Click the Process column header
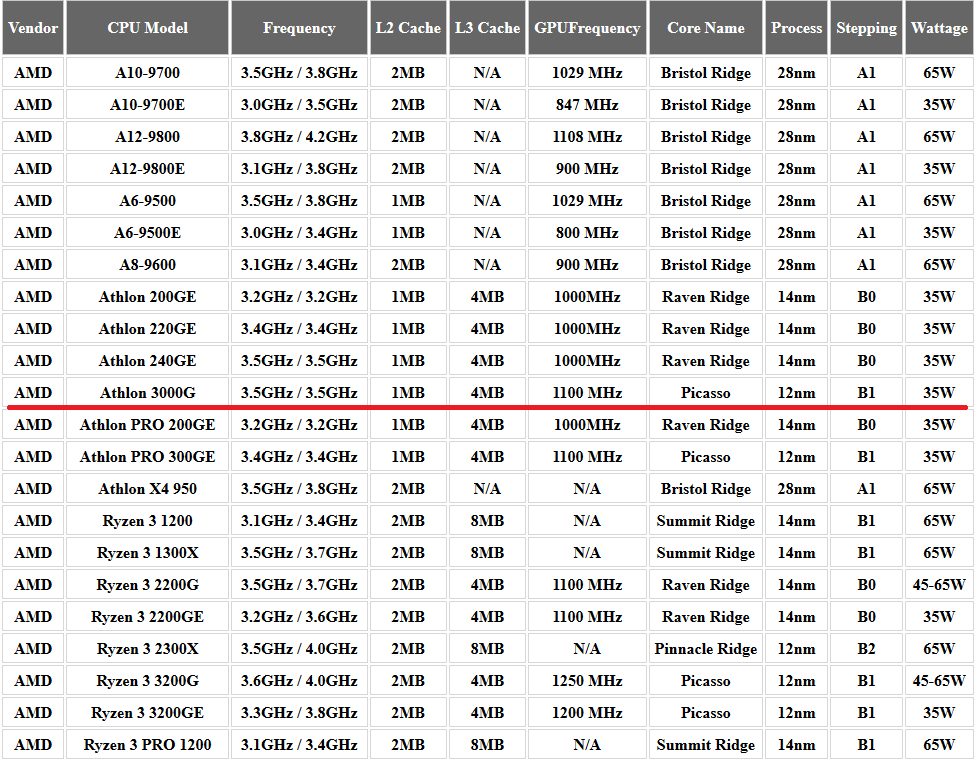976x760 pixels. pos(797,28)
